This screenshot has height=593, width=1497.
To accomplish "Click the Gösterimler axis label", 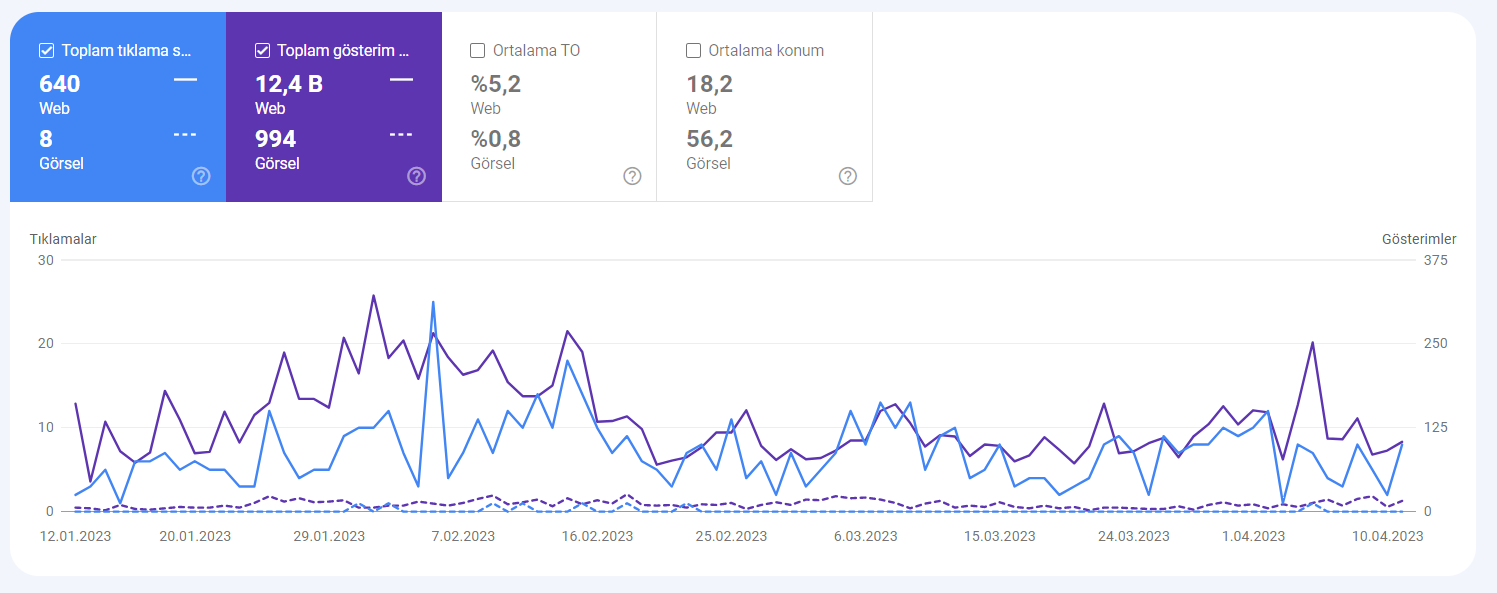I will 1419,239.
